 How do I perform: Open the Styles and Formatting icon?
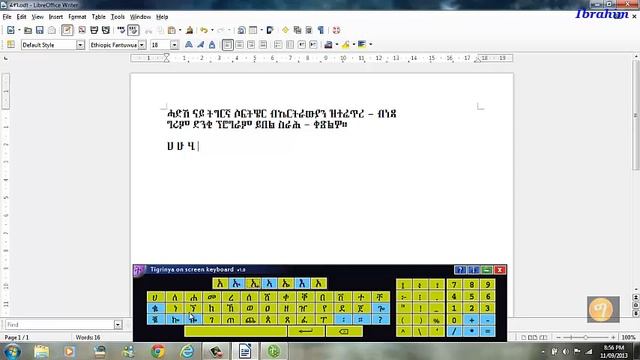[11, 44]
